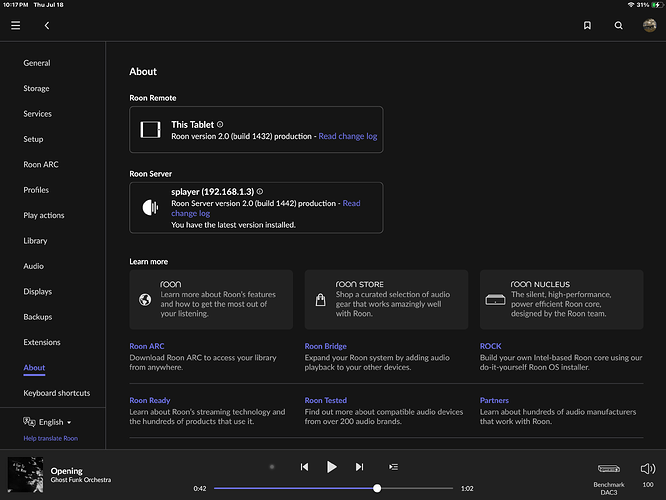Screen dimensions: 666x500
Task: Open the Partners link
Action: pos(494,400)
